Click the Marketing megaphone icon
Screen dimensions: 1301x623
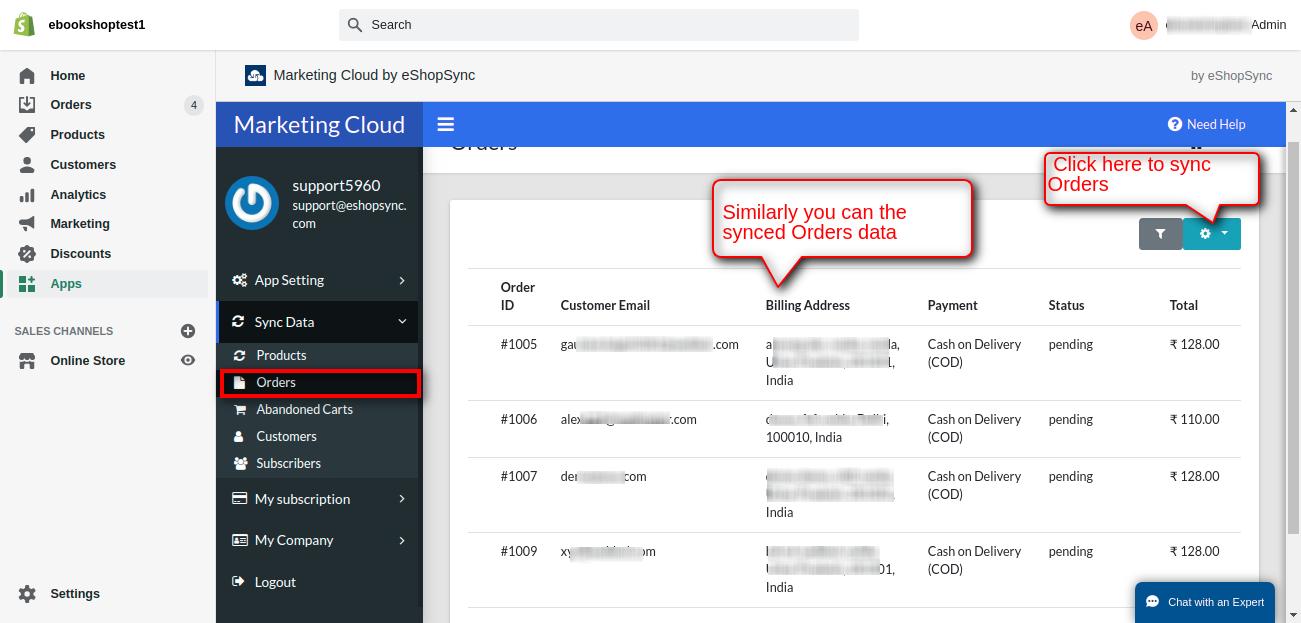tap(27, 224)
